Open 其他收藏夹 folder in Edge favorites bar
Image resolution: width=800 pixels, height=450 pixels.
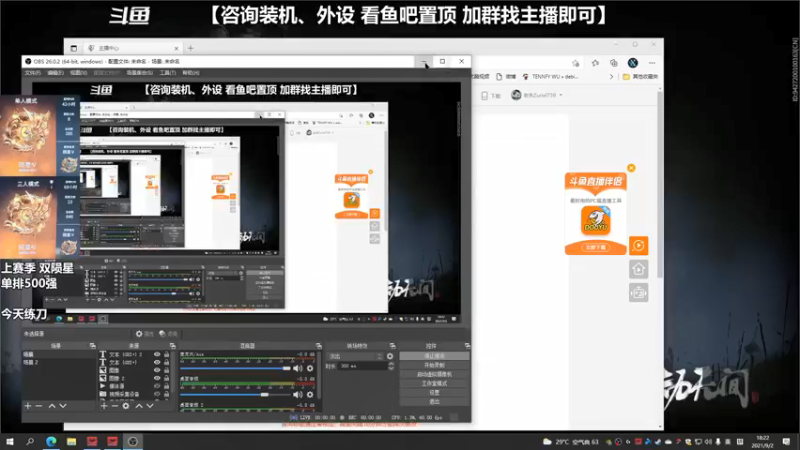click(x=640, y=77)
